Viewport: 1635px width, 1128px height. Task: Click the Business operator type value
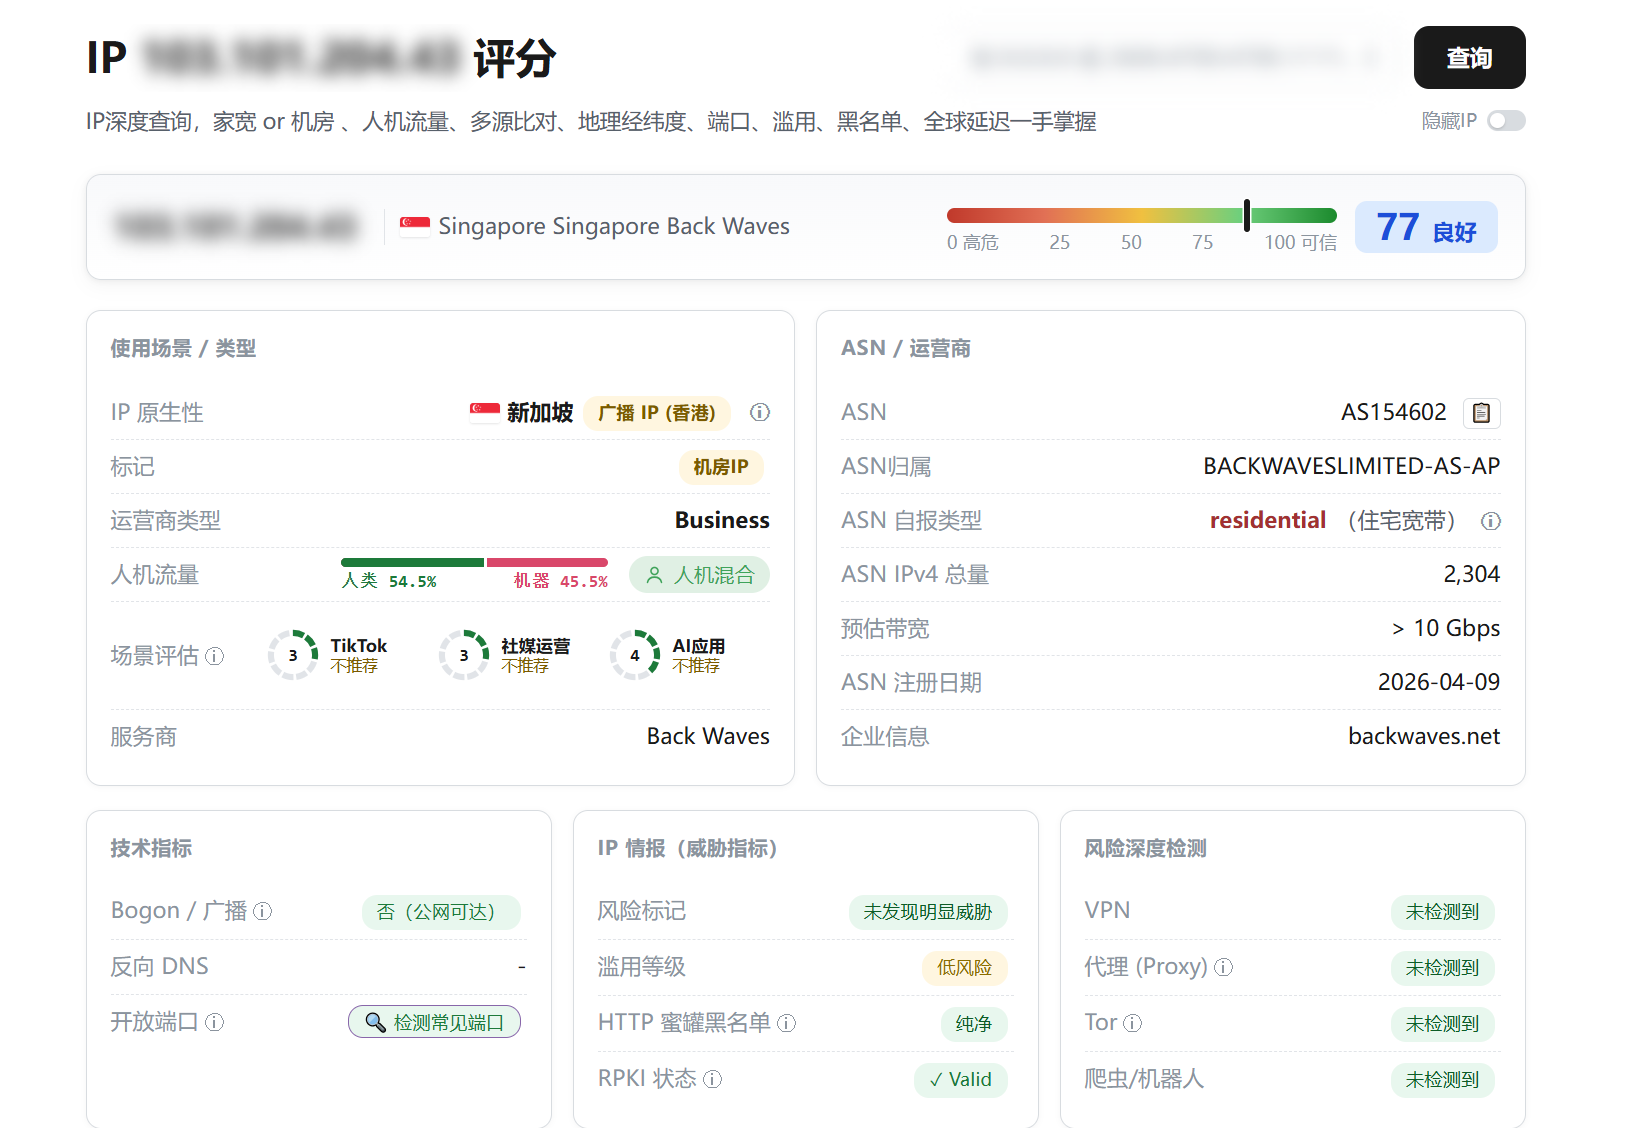(x=722, y=520)
